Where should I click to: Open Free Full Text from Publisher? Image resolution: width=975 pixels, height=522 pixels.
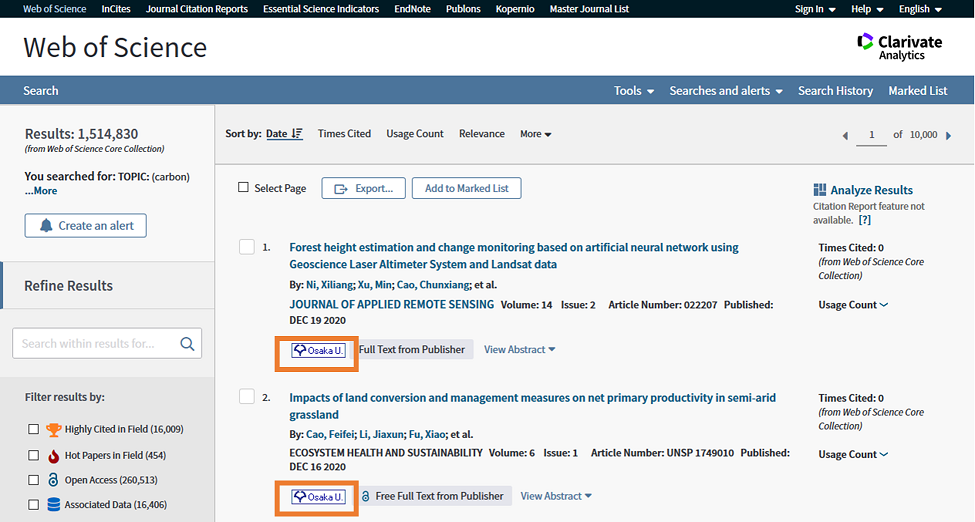pos(434,496)
